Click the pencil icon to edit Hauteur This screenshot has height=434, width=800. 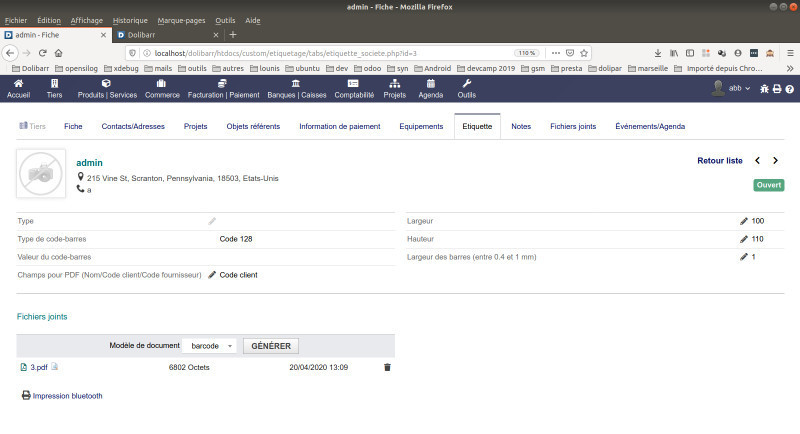click(743, 239)
